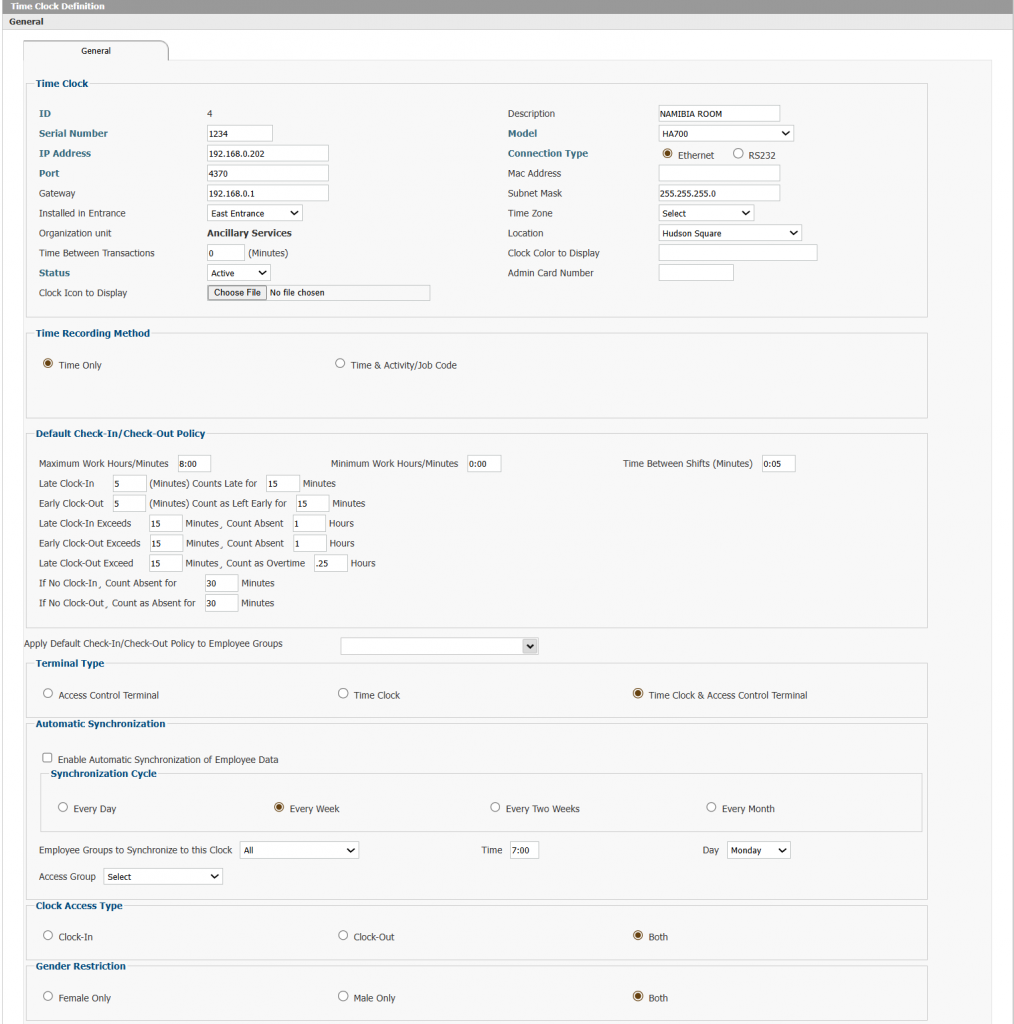The width and height of the screenshot is (1014, 1024).
Task: Choose the Time Only recording method
Action: [48, 363]
